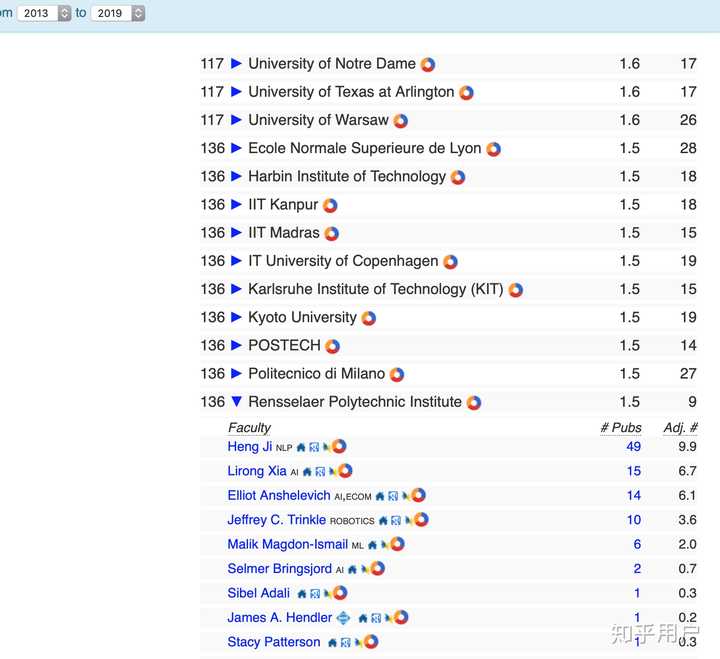Show pie chart for Ecole Normale Superieure de Lyon
This screenshot has height=659, width=720.
tap(493, 149)
